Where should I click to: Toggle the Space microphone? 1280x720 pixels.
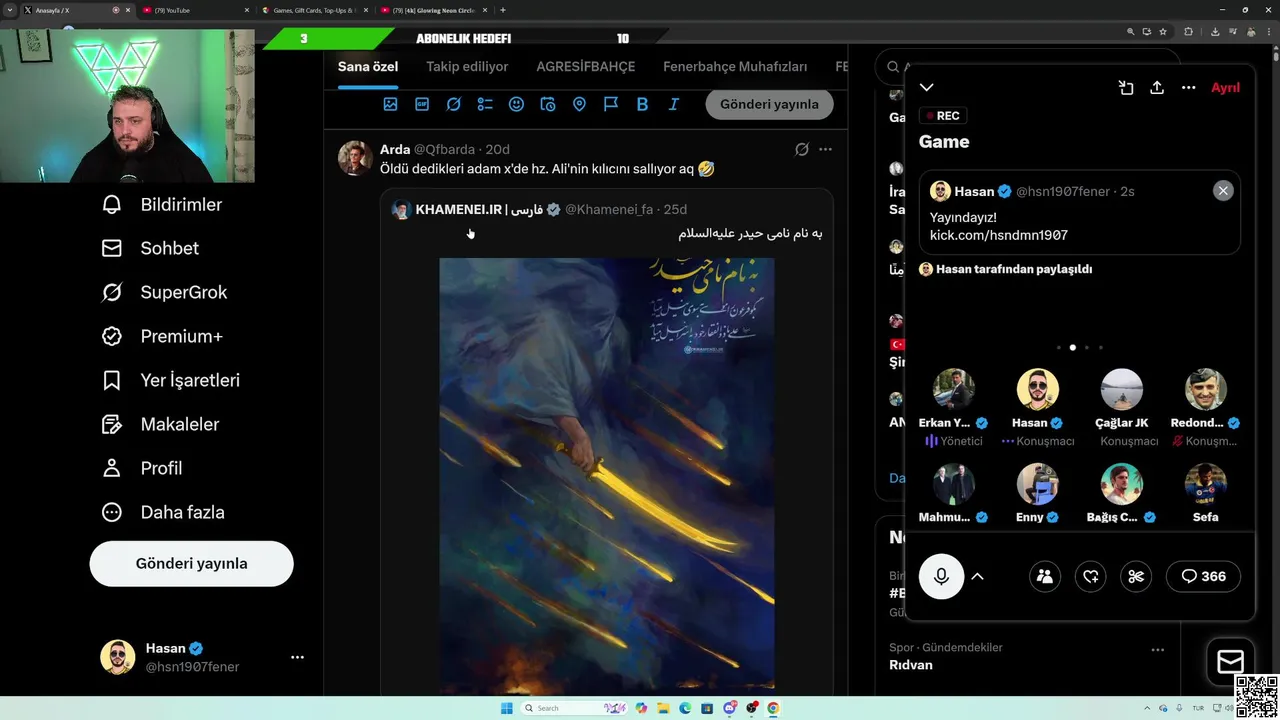(x=941, y=576)
